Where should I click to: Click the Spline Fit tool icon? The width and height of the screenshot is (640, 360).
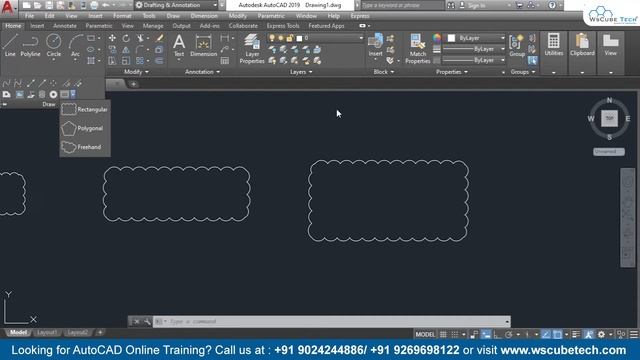click(6, 83)
